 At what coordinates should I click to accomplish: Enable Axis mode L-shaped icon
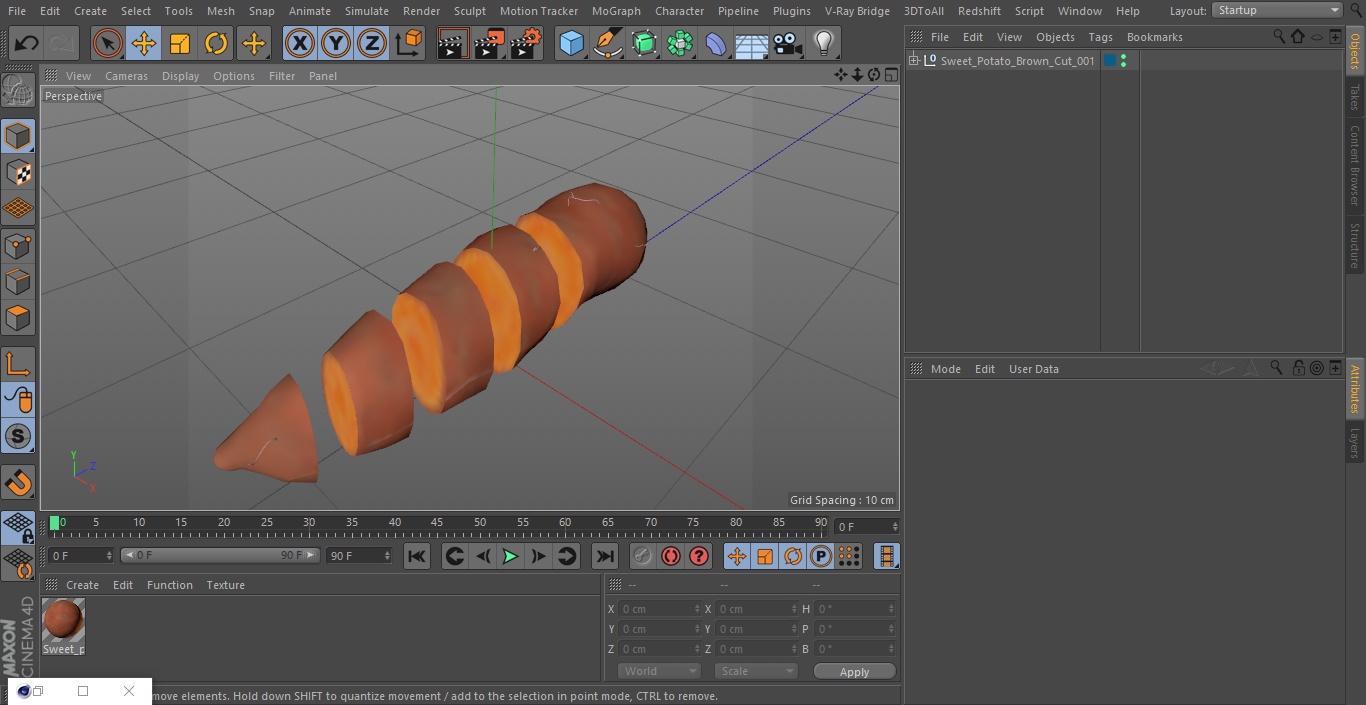coord(18,364)
